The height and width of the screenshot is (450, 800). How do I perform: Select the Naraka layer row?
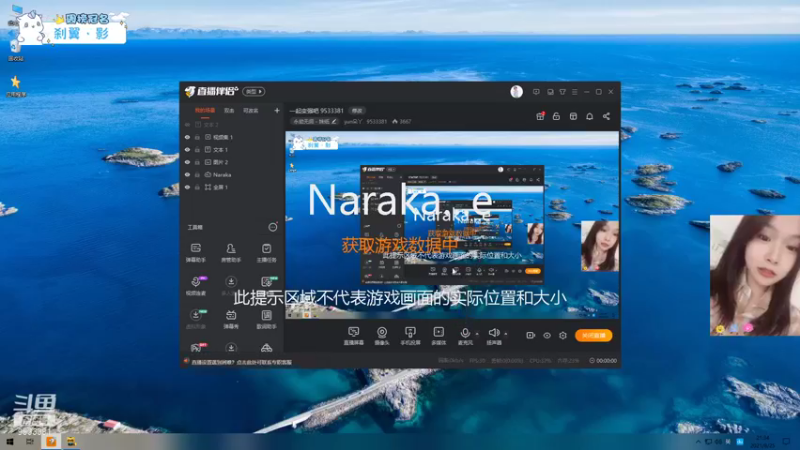click(232, 174)
